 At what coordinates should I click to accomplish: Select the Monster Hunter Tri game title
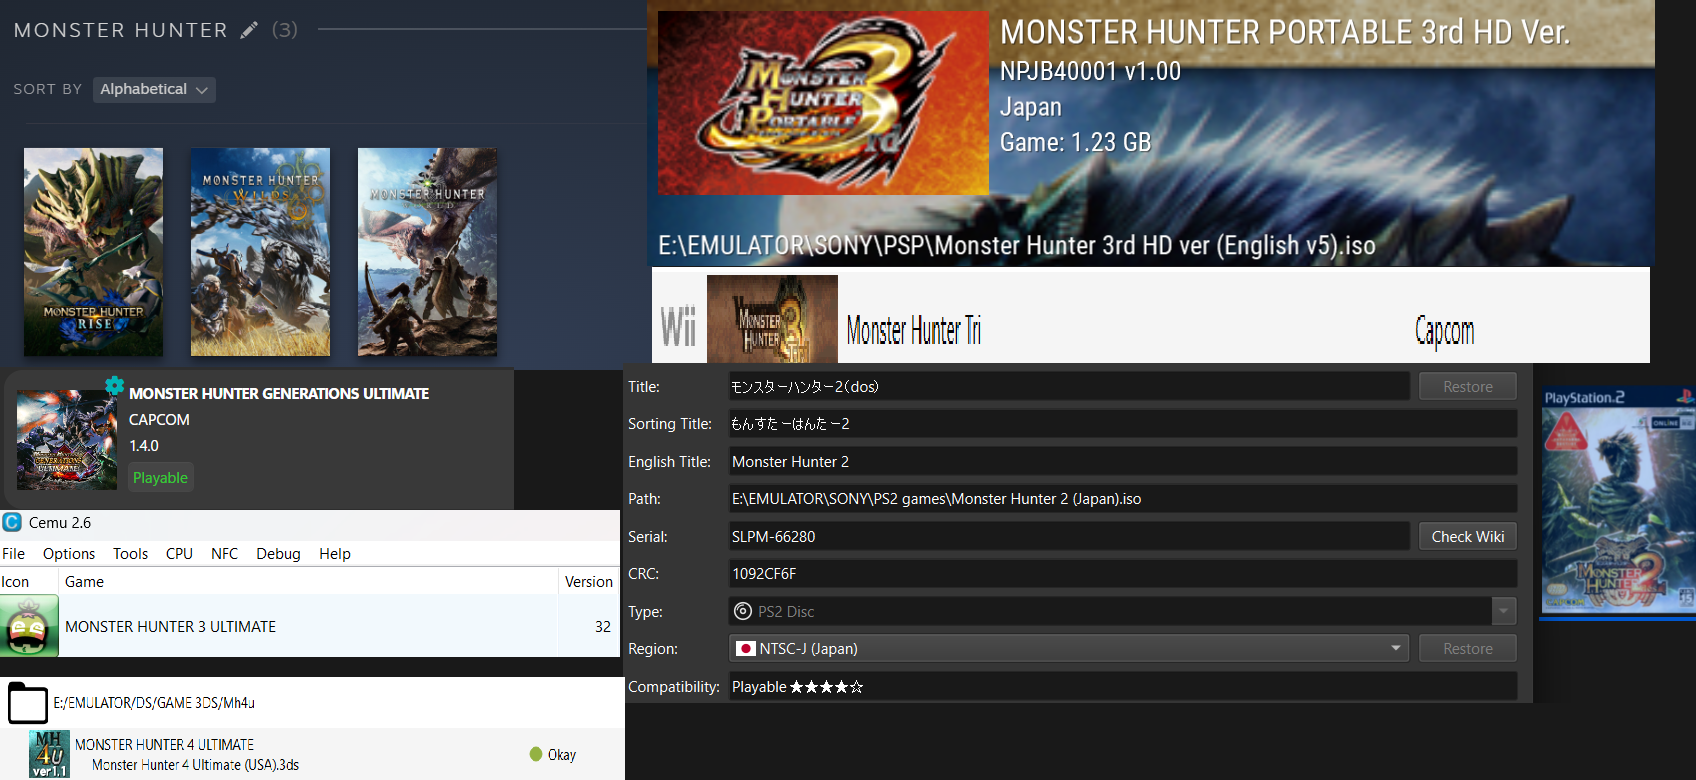[914, 330]
